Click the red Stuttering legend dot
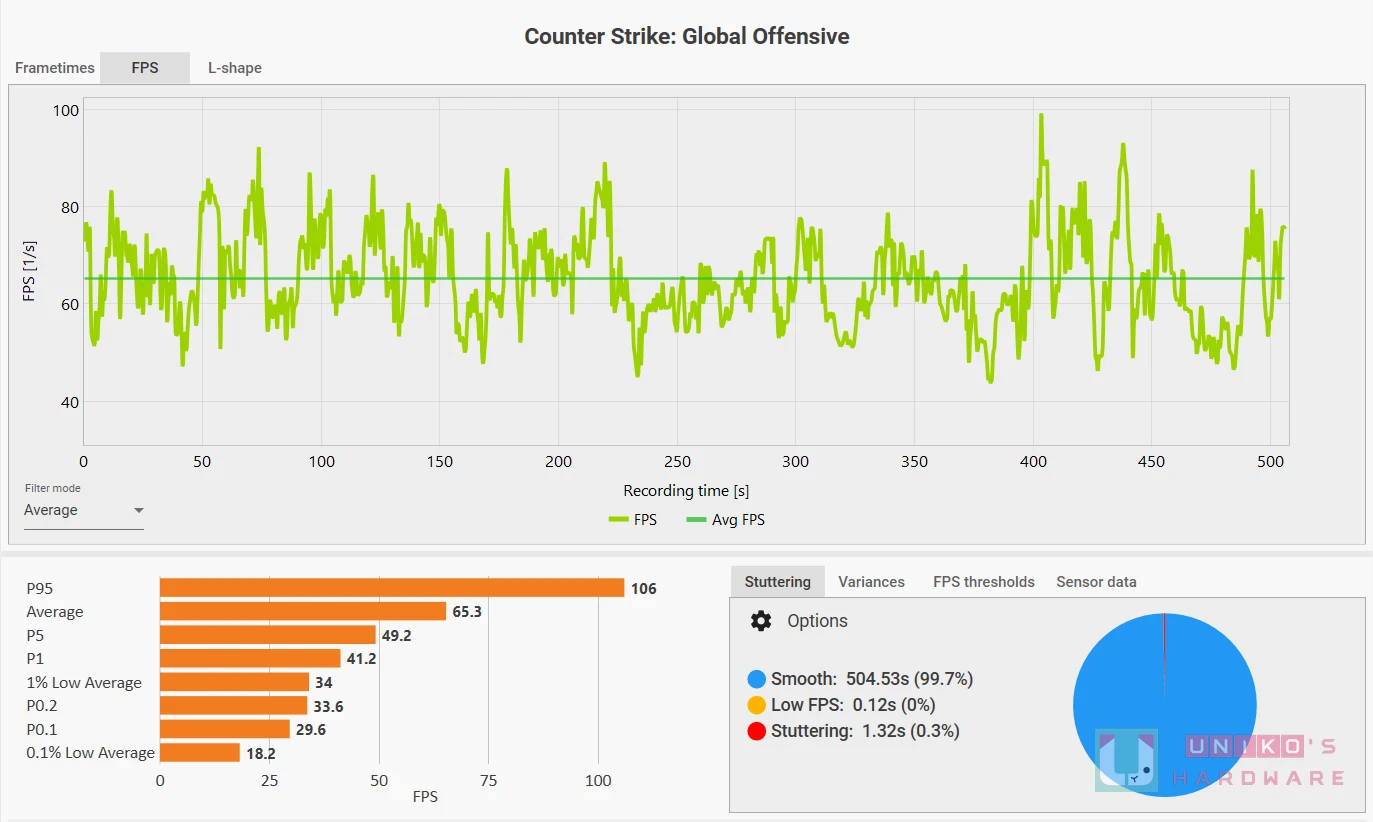 [x=757, y=731]
